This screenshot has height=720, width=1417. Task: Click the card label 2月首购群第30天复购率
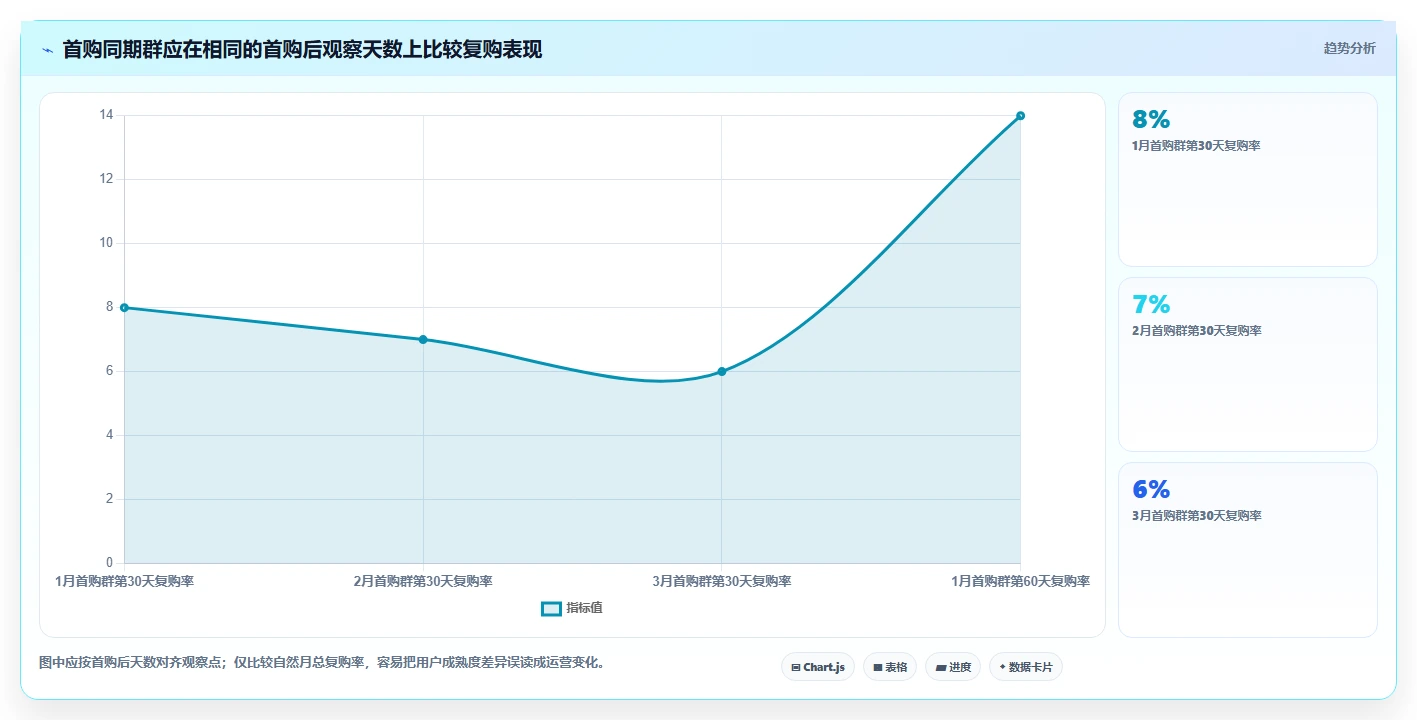[1196, 331]
